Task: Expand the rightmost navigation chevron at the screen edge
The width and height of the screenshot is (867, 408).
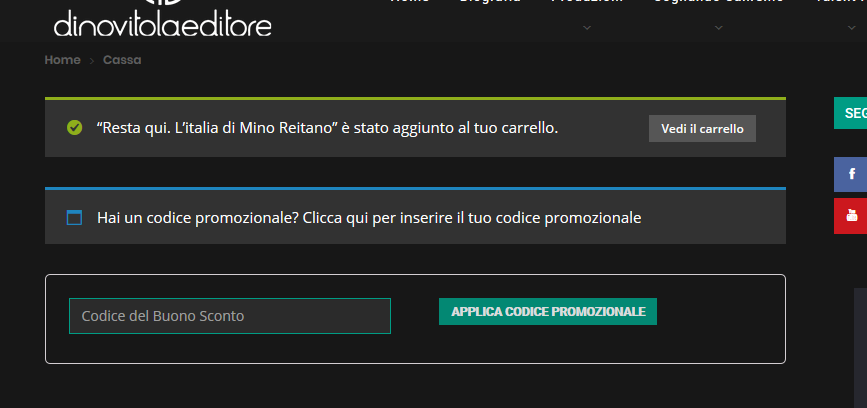Action: click(852, 28)
